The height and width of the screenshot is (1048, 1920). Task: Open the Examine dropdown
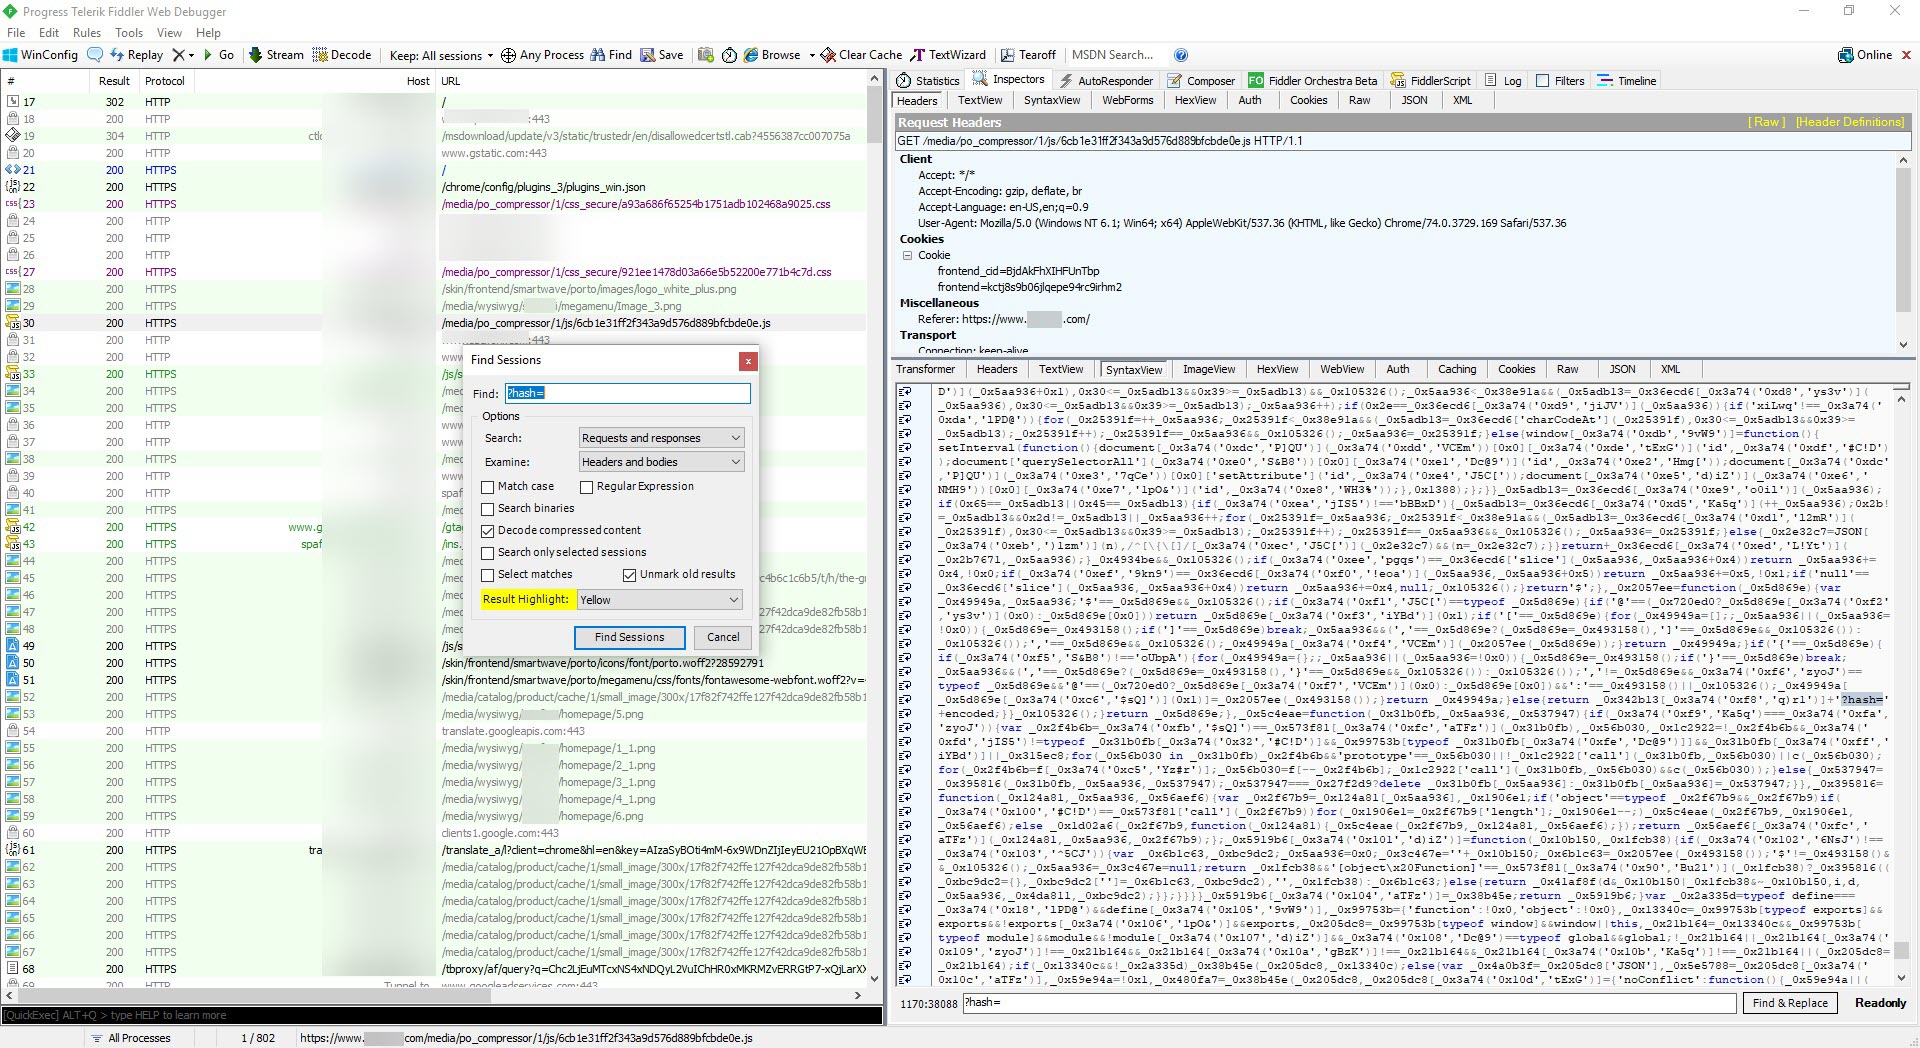[662, 462]
